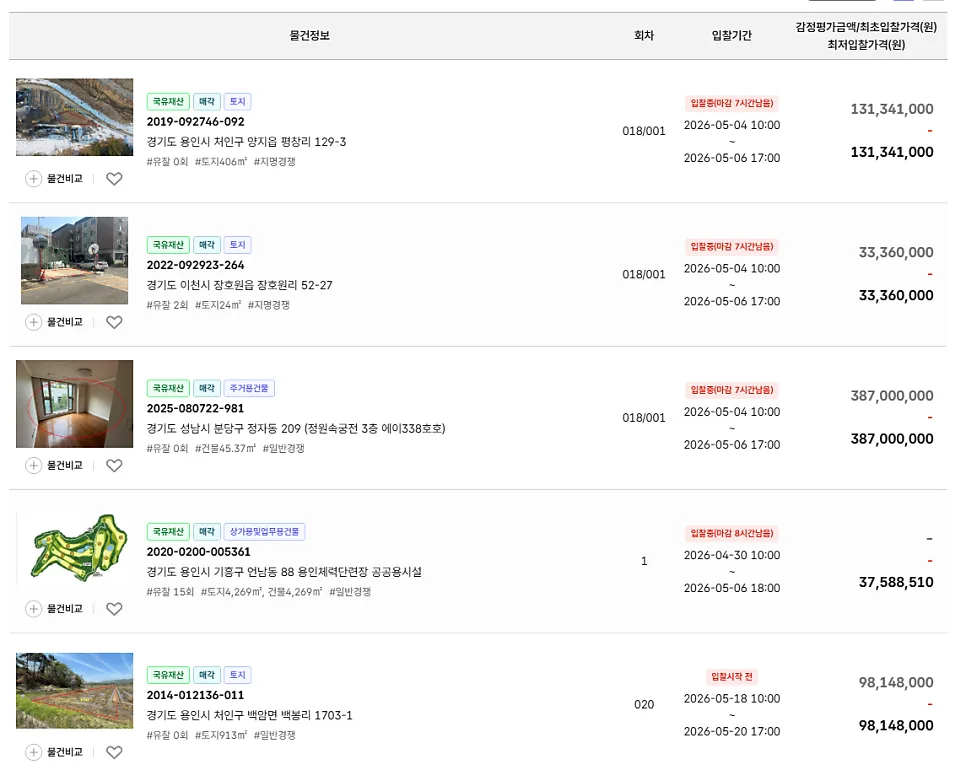This screenshot has height=770, width=966.
Task: Add 2019-092746-092 listing to compare with plus icon
Action: click(x=33, y=179)
